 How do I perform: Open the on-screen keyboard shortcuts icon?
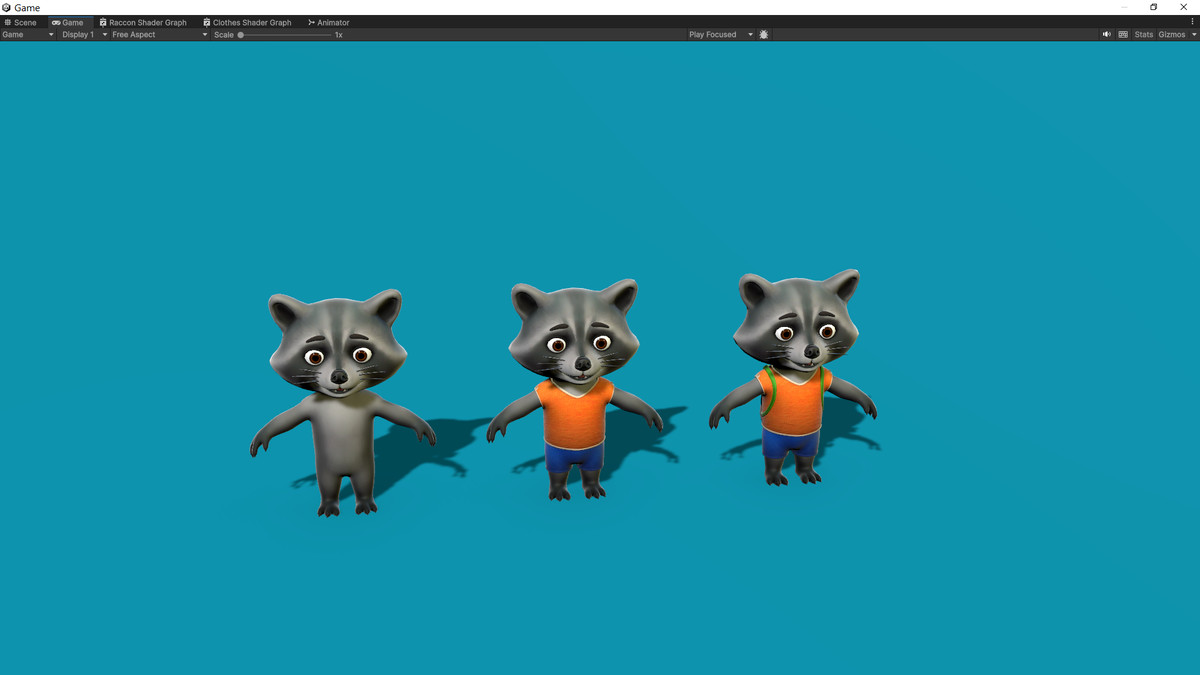(1123, 34)
